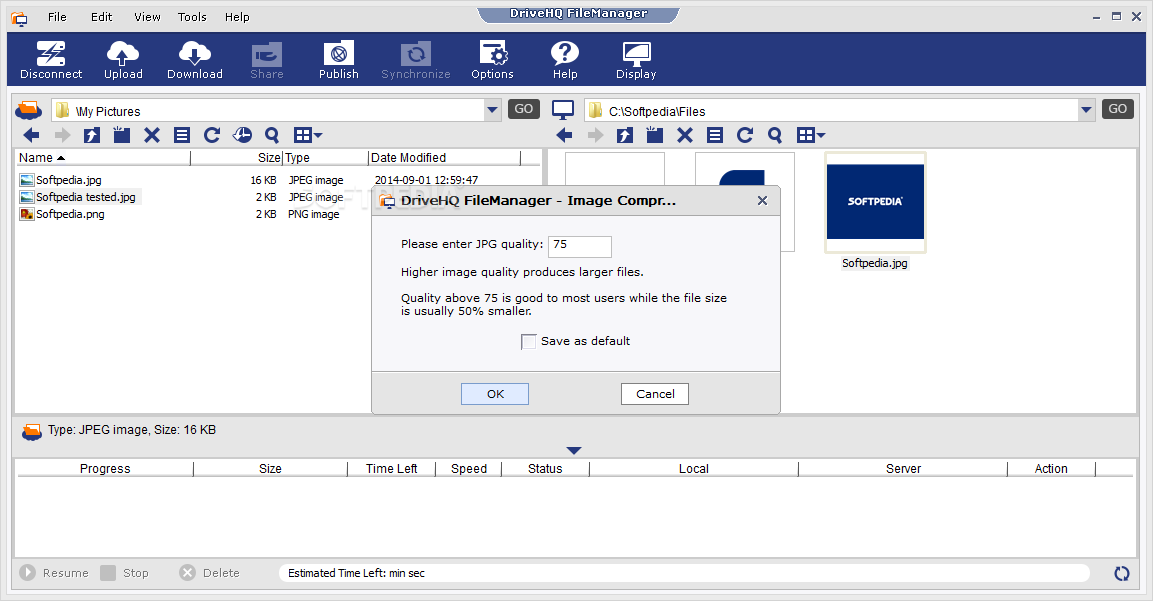Go up one folder in remote pane
Viewport: 1153px width, 601px height.
pos(91,135)
